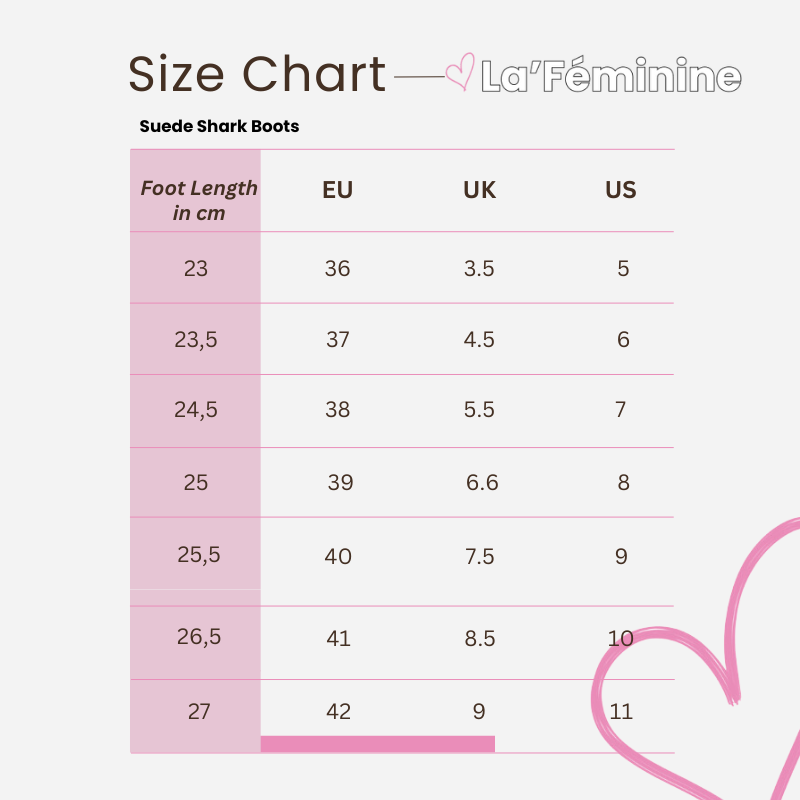Image resolution: width=800 pixels, height=800 pixels.
Task: Click the 23,5 foot length cell
Action: point(196,340)
